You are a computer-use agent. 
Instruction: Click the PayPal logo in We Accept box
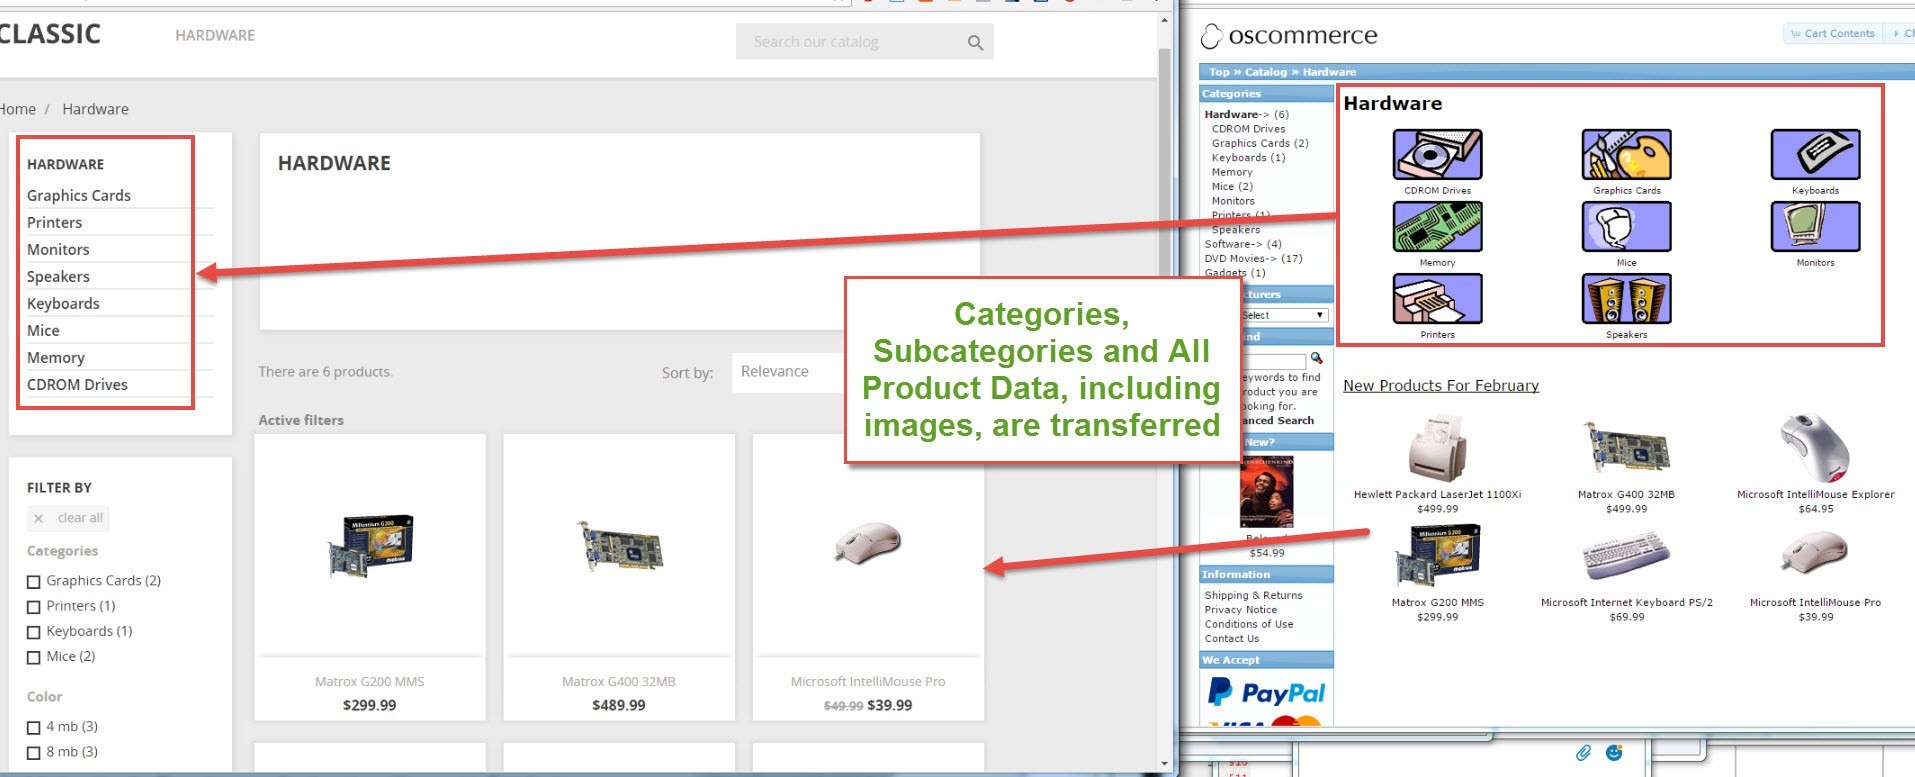pos(1266,692)
